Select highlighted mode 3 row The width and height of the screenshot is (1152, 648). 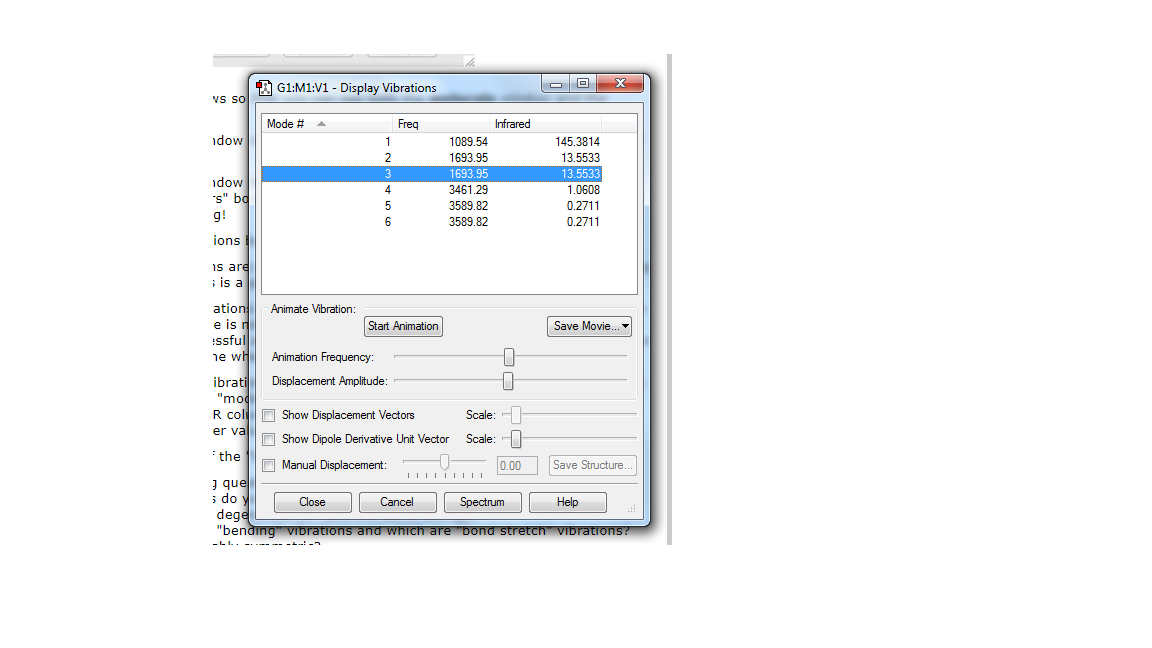coord(432,174)
